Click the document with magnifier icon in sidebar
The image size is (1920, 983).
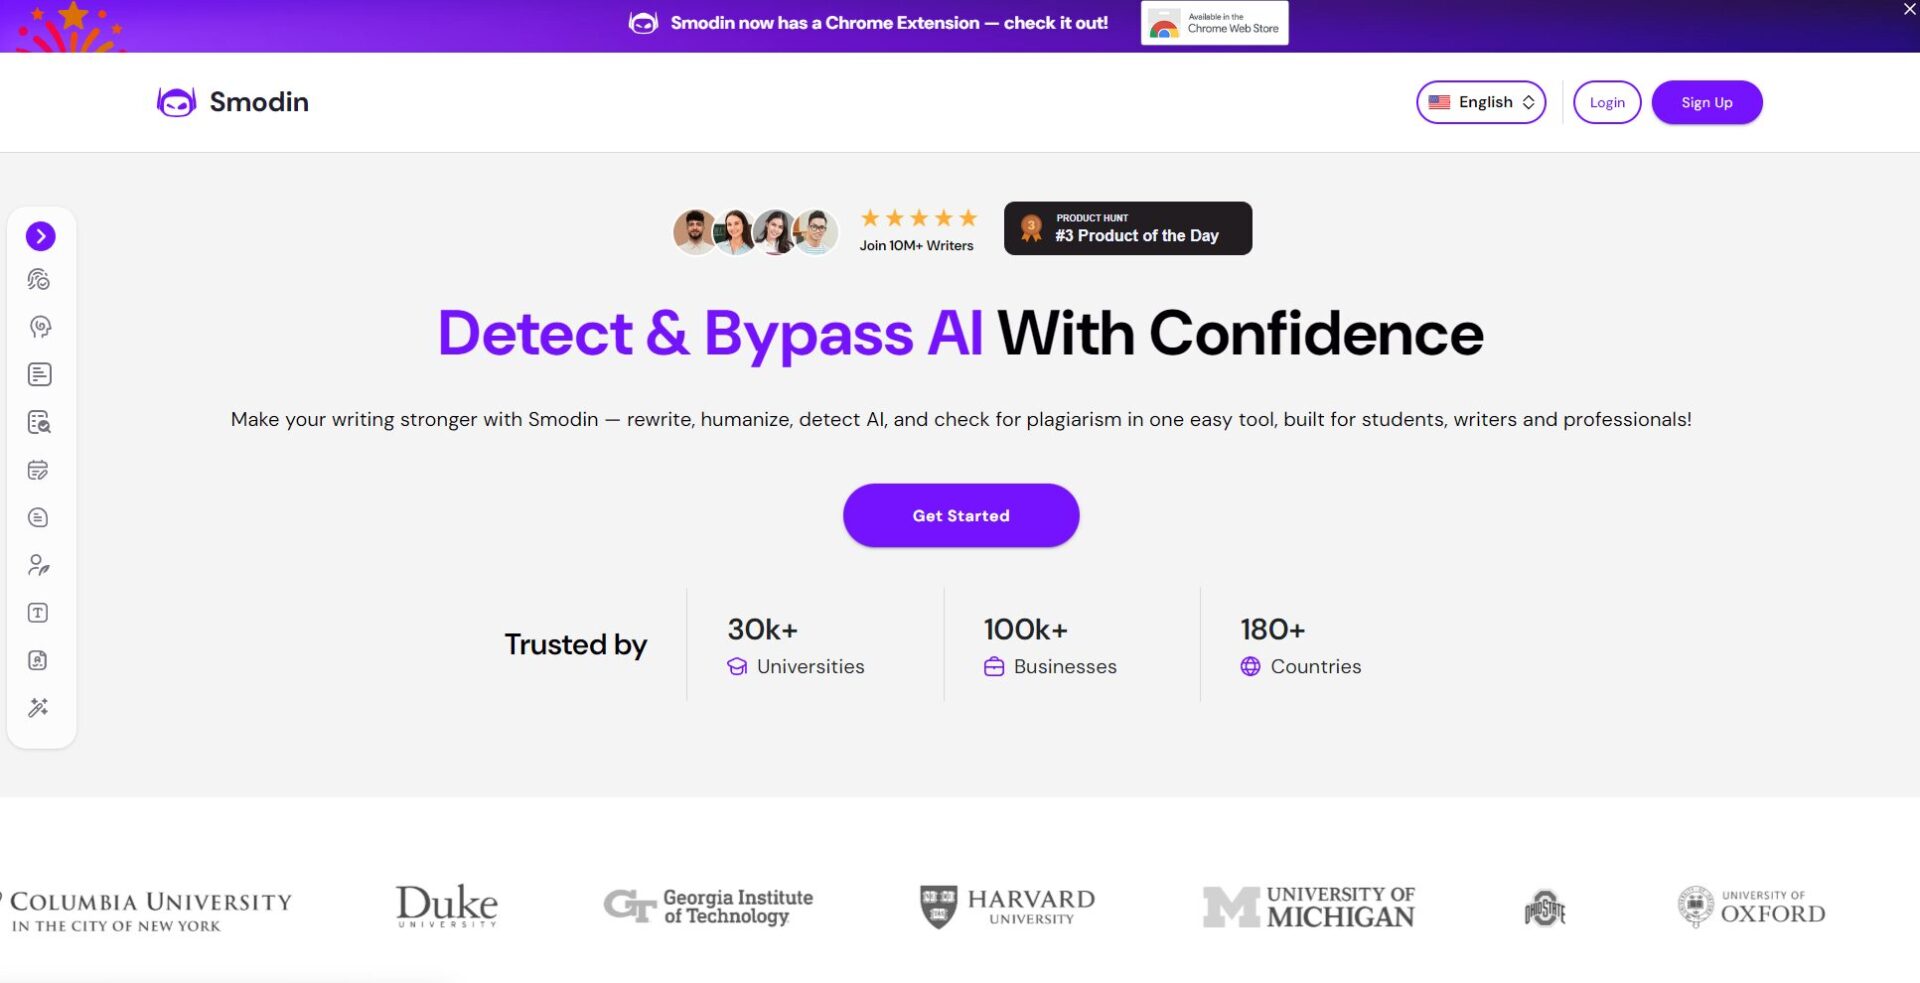[x=39, y=422]
